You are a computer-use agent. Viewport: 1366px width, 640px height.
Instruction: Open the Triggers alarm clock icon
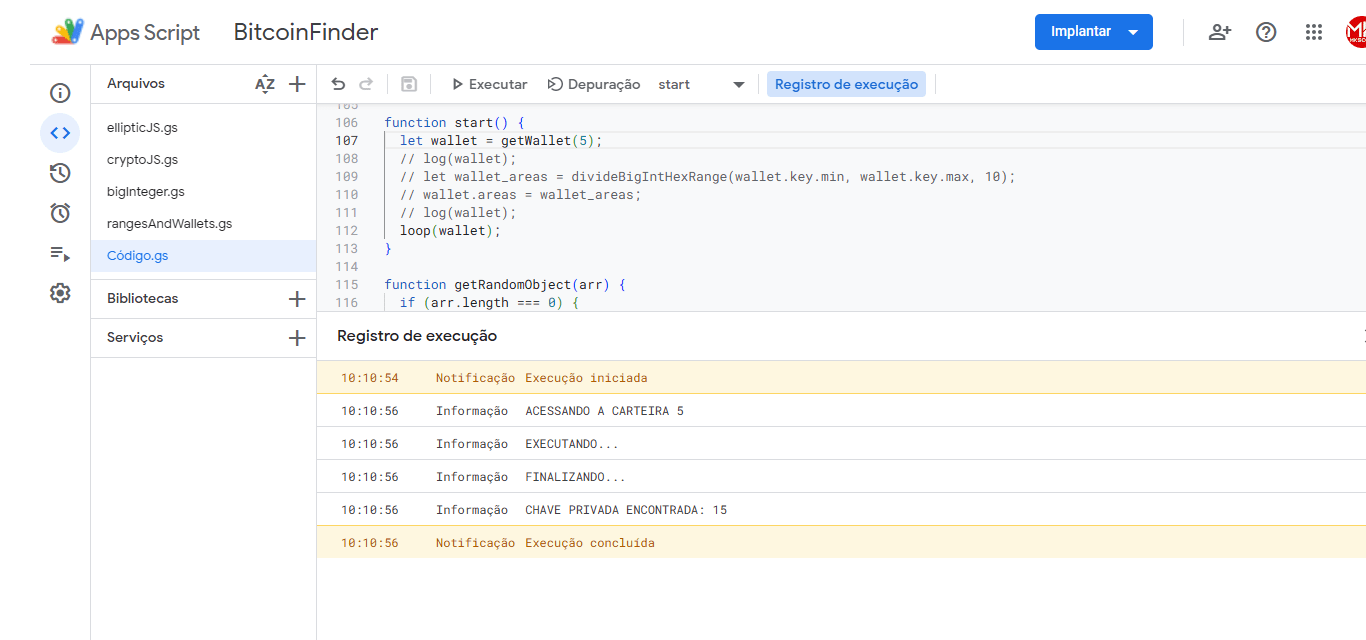(60, 213)
